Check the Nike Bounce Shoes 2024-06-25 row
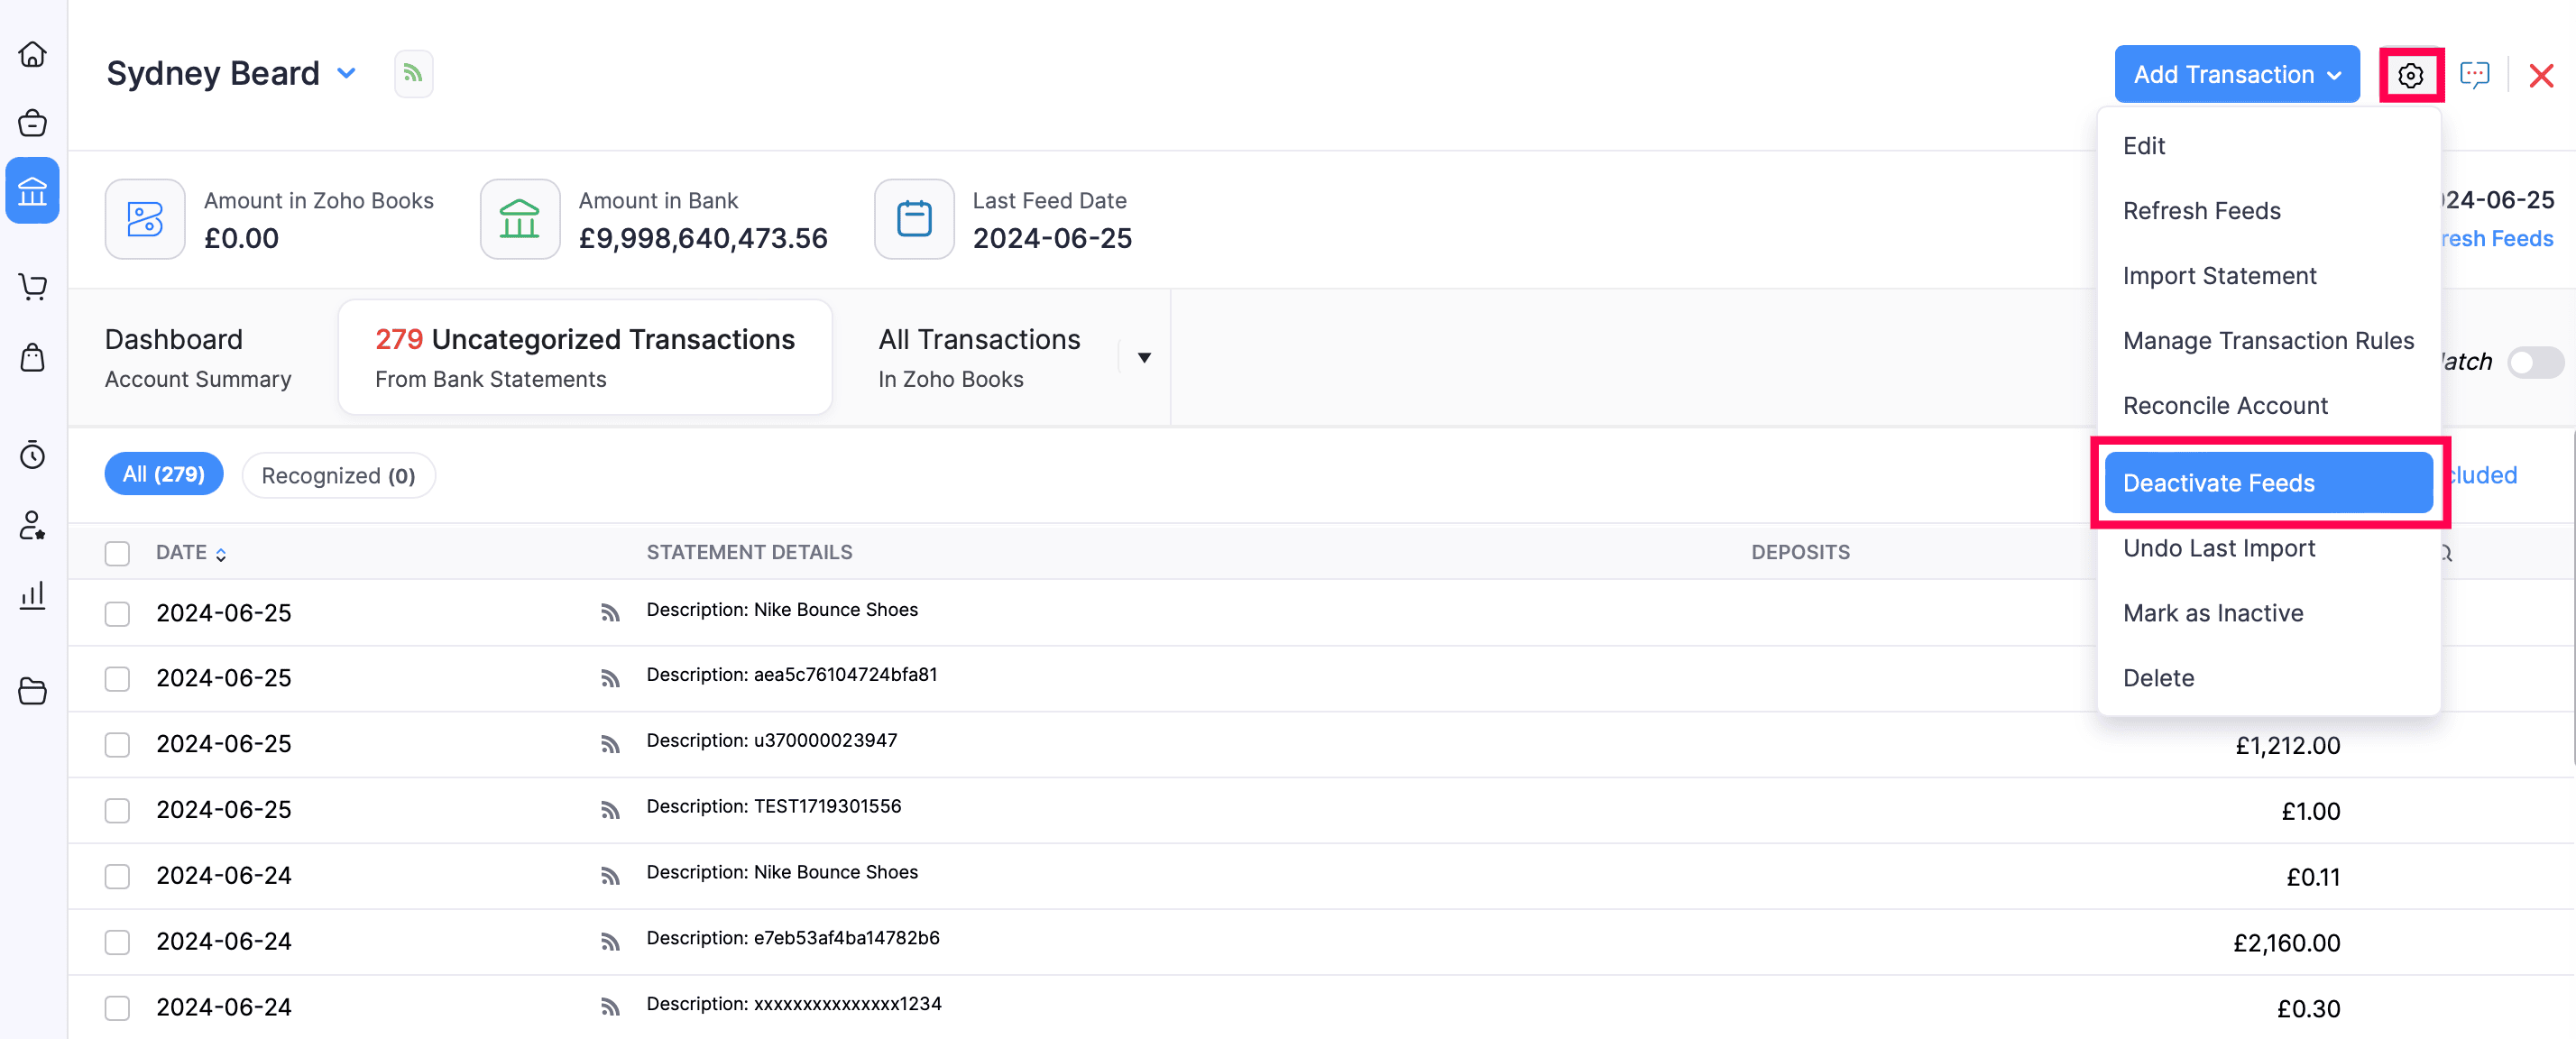 coord(118,613)
